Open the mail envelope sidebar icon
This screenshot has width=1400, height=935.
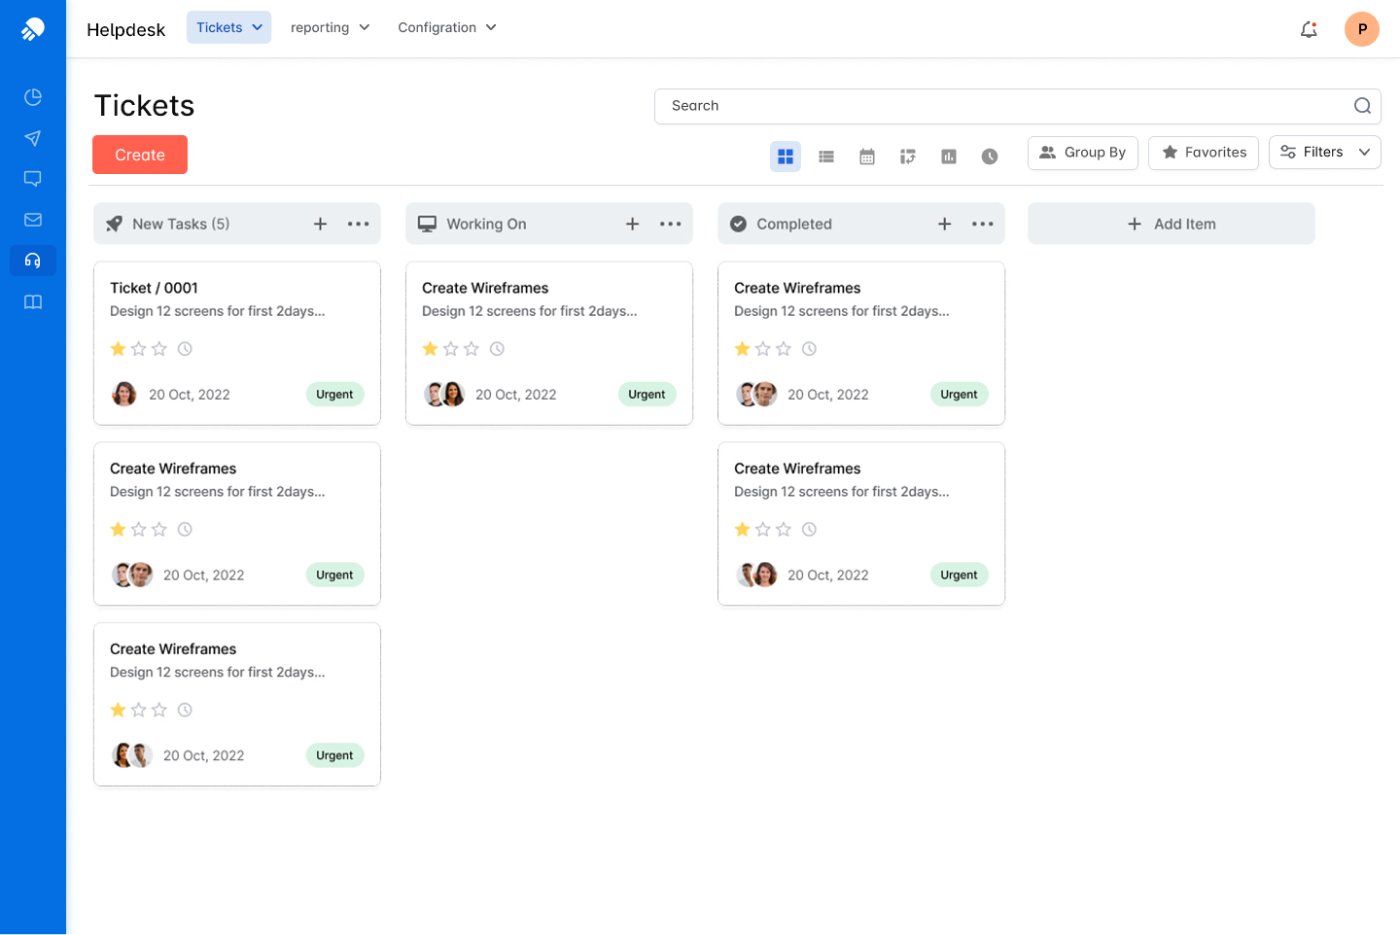tap(33, 220)
